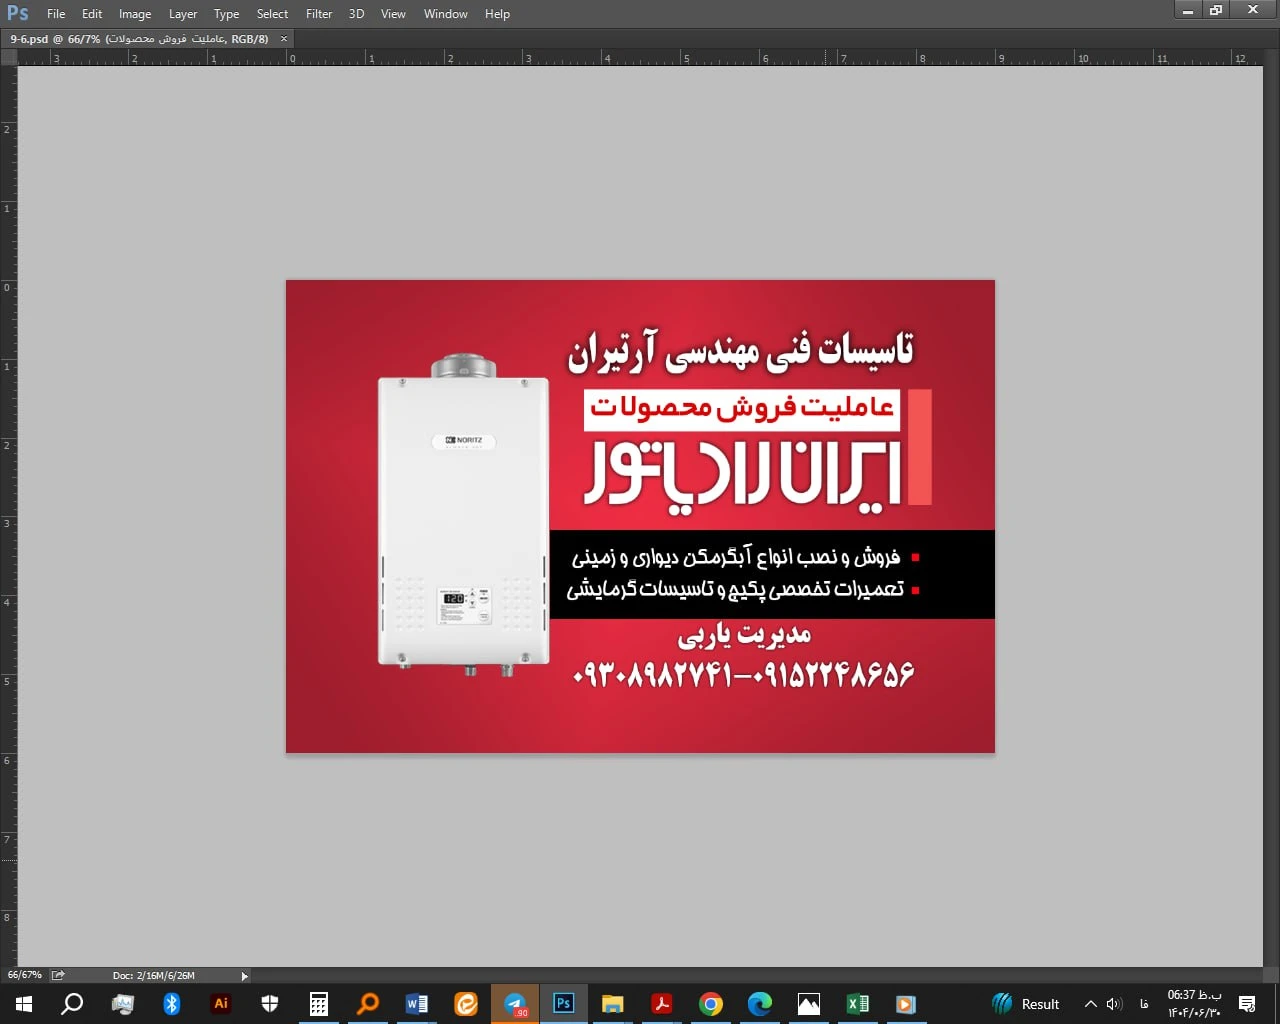
Task: Click the export/share icon in status bar
Action: pyautogui.click(x=58, y=975)
